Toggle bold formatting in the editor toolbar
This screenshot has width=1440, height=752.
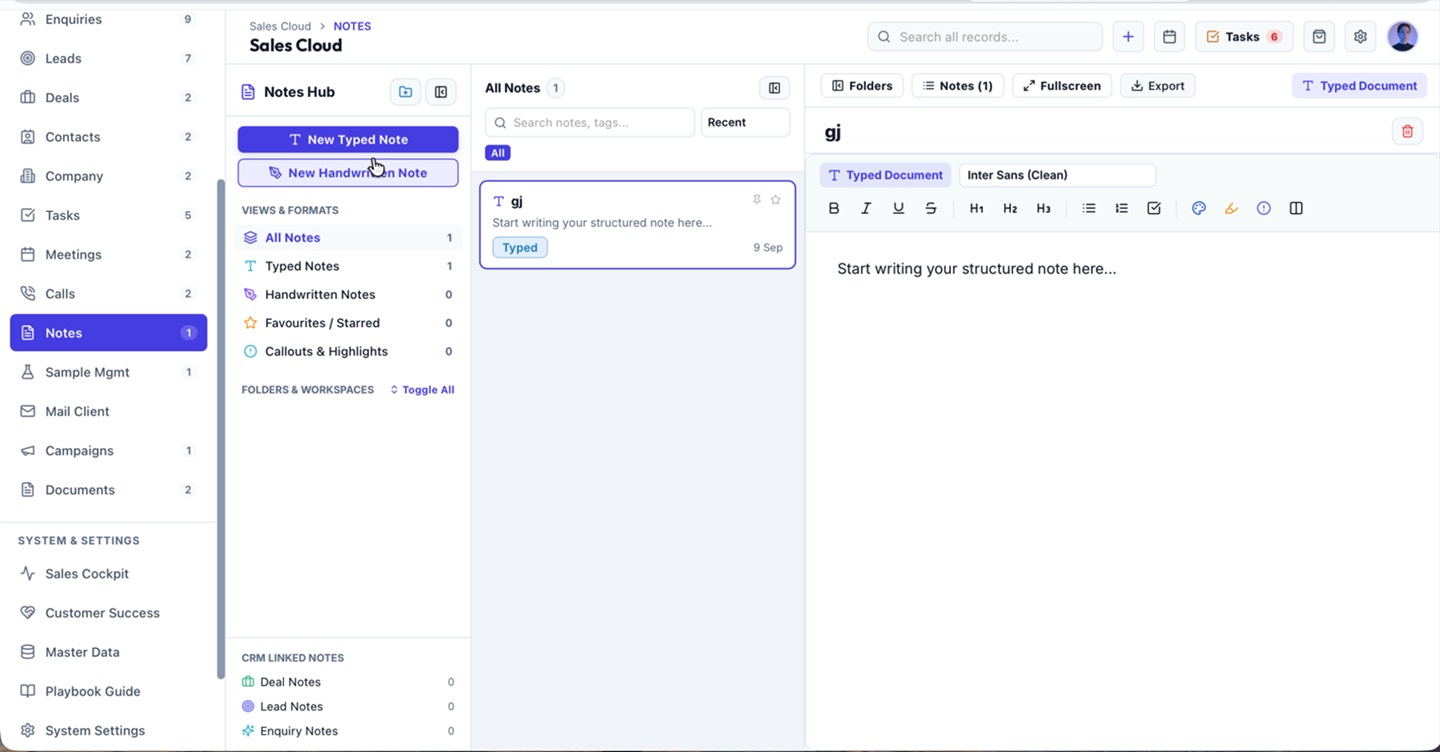pos(834,208)
